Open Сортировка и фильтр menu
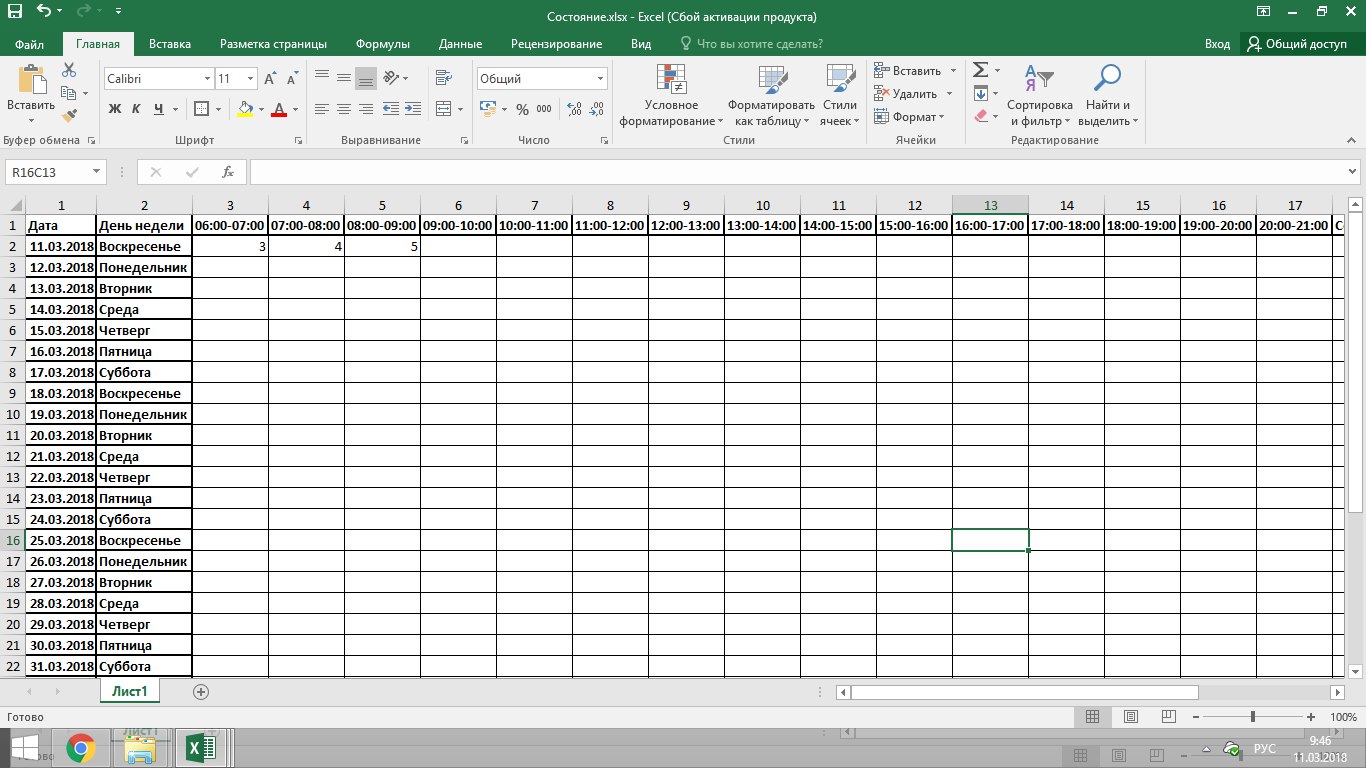1366x768 pixels. point(1040,96)
